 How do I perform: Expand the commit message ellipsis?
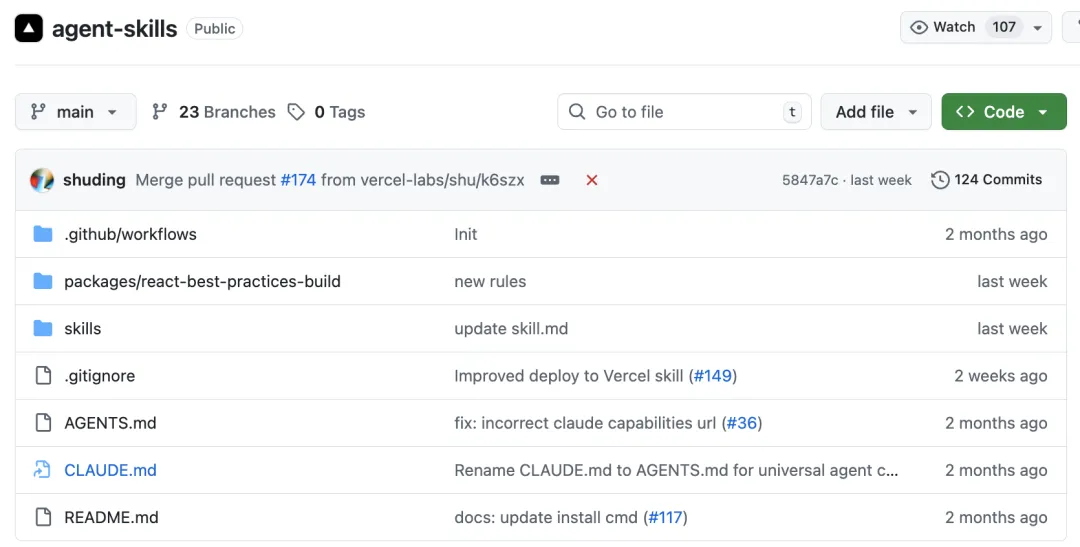(550, 180)
